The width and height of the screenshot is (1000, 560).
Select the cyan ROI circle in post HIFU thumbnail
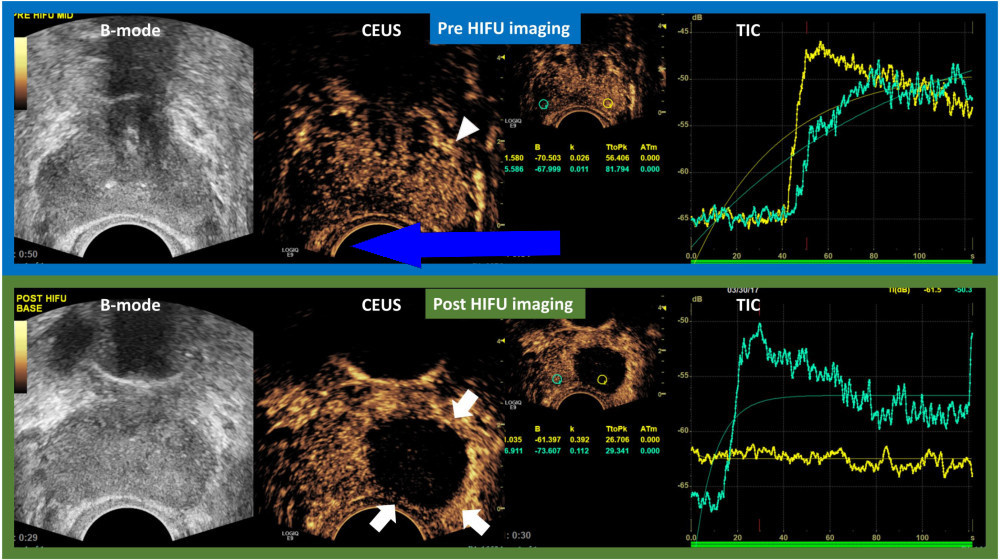557,379
